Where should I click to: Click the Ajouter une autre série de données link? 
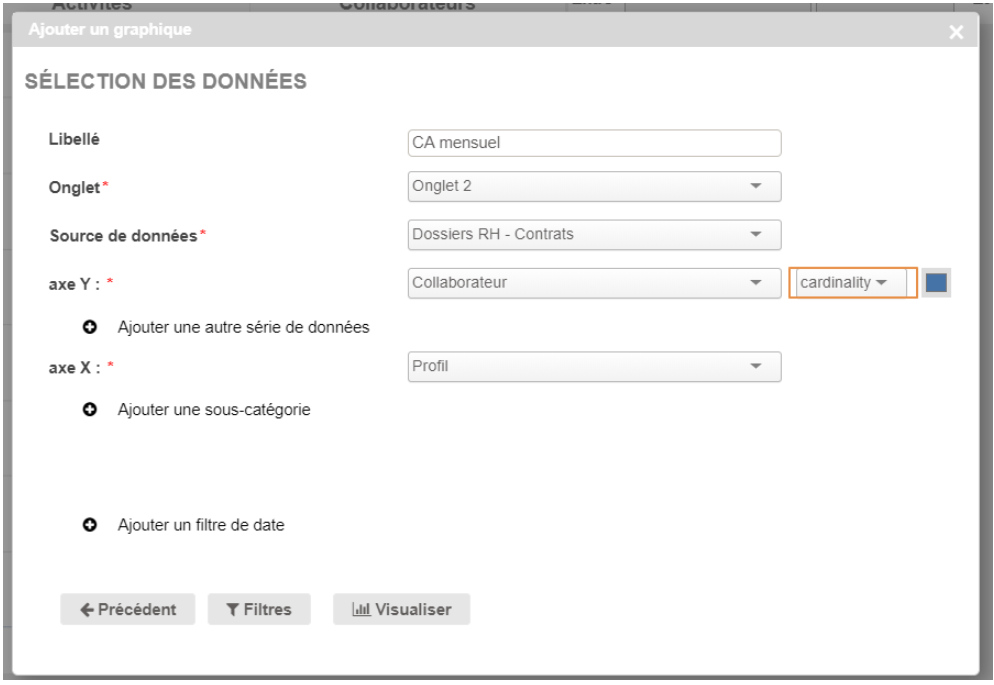click(x=244, y=327)
